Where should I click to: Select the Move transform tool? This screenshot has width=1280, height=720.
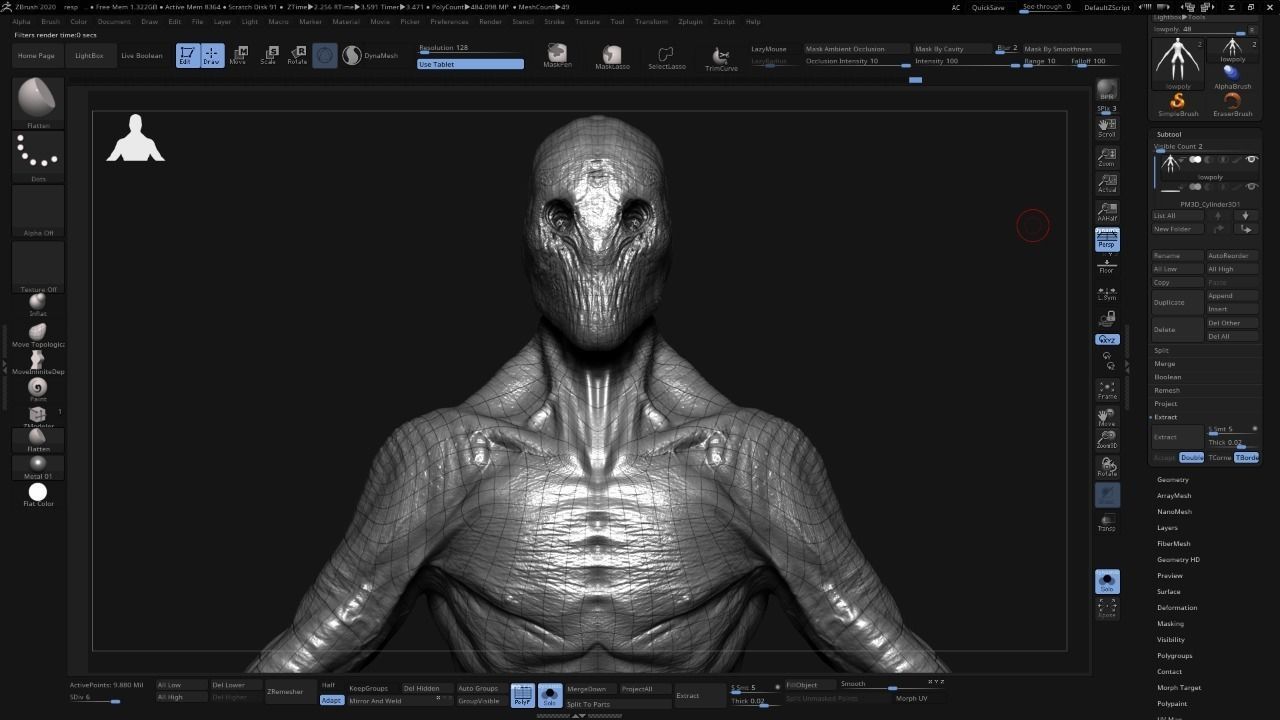[238, 56]
